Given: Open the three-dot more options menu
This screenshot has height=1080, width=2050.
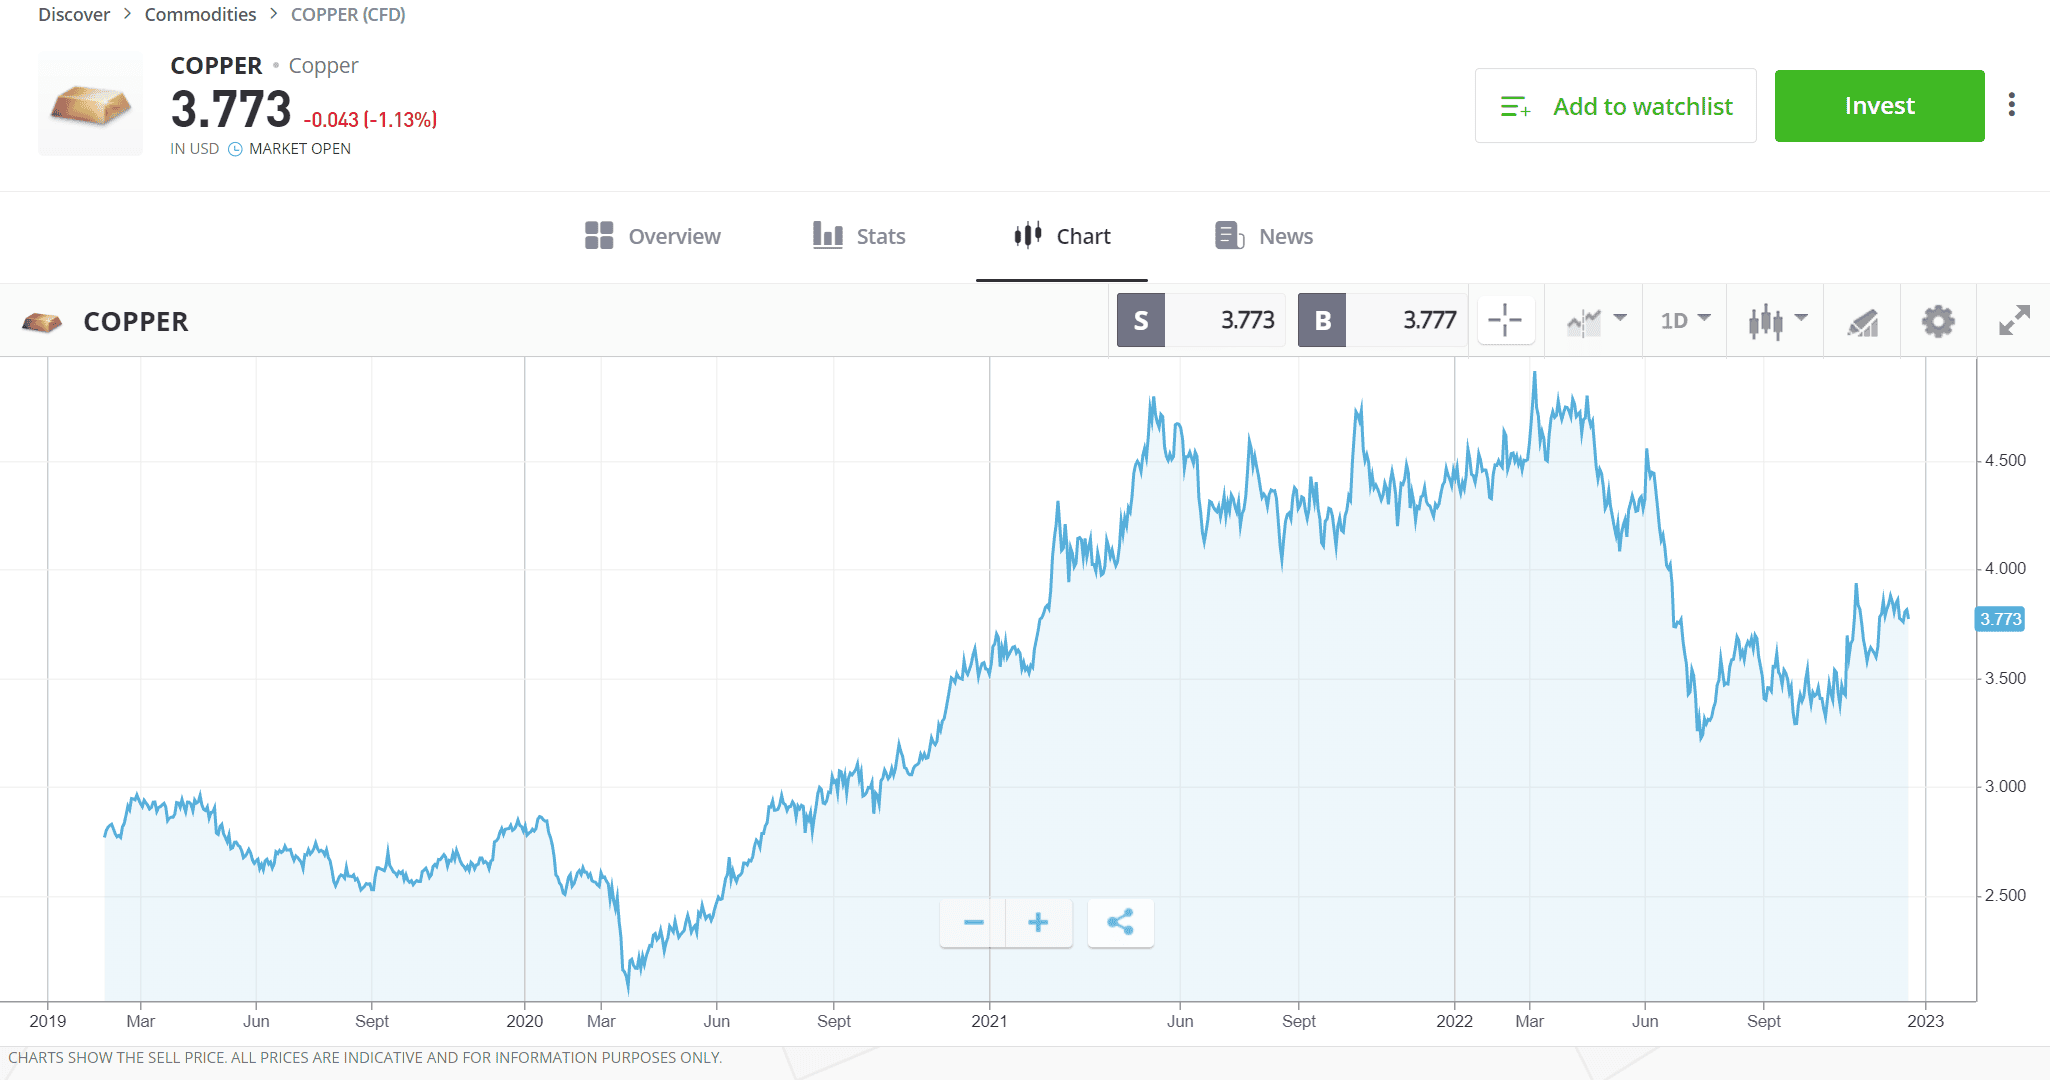Looking at the screenshot, I should pyautogui.click(x=2012, y=105).
